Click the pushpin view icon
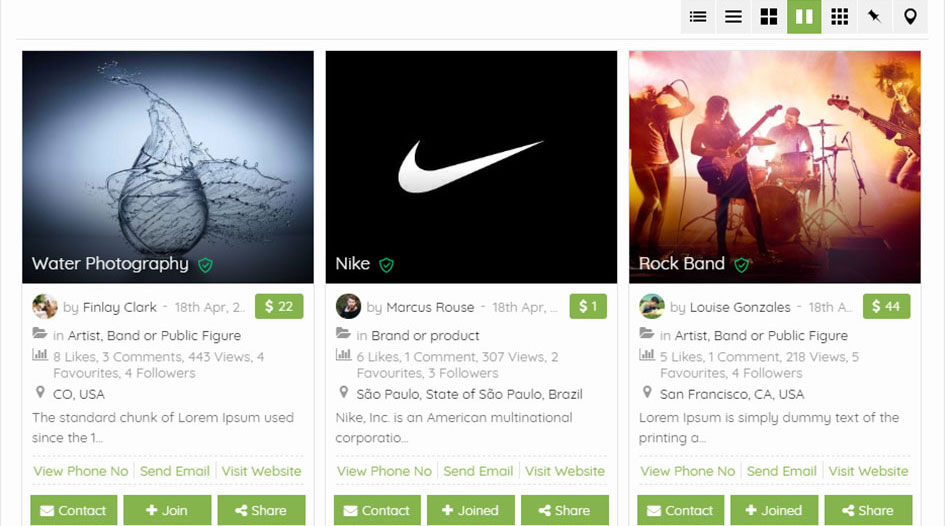The width and height of the screenshot is (949, 526). point(875,17)
